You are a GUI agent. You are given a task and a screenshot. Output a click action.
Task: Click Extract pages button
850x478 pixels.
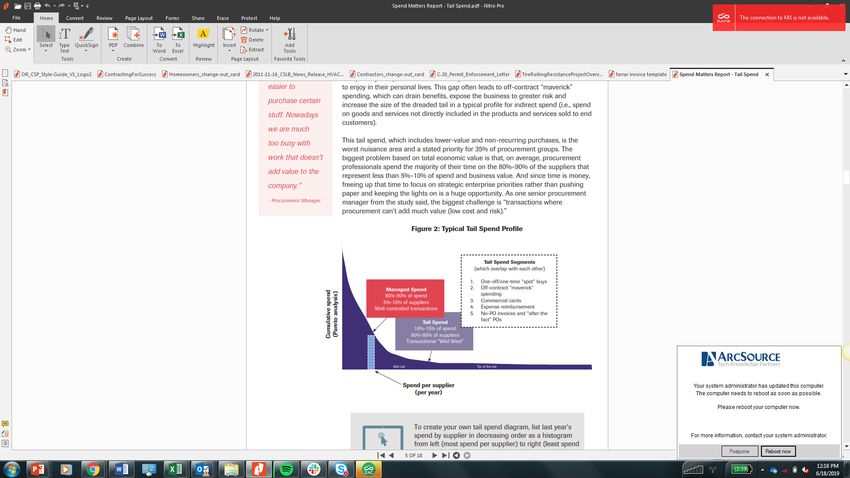252,49
